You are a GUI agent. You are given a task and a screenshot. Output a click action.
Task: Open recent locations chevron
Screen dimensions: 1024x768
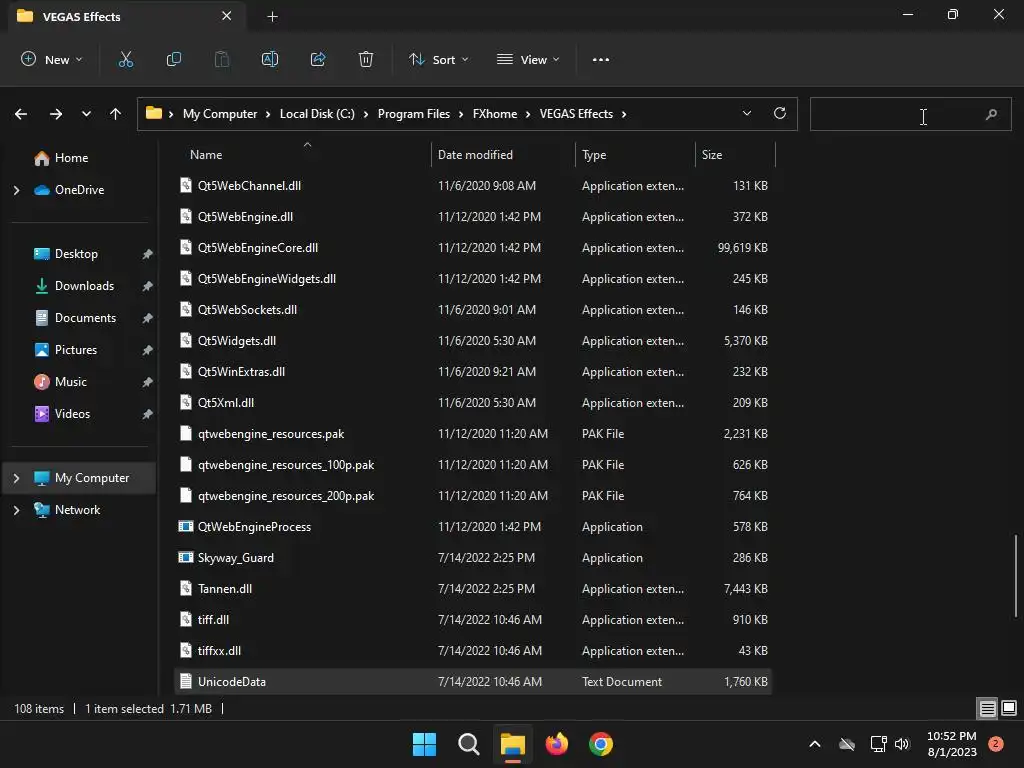(x=86, y=114)
